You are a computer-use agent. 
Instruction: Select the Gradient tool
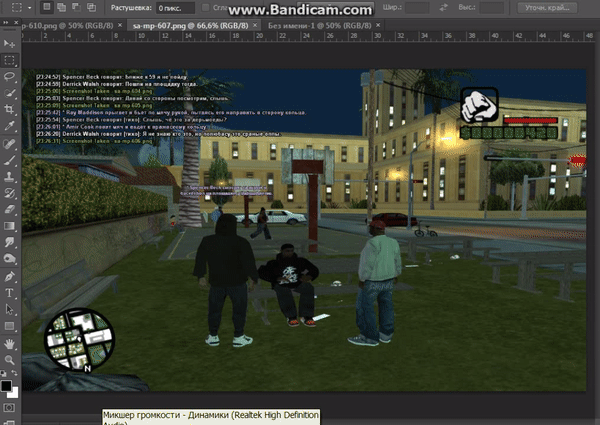click(10, 226)
